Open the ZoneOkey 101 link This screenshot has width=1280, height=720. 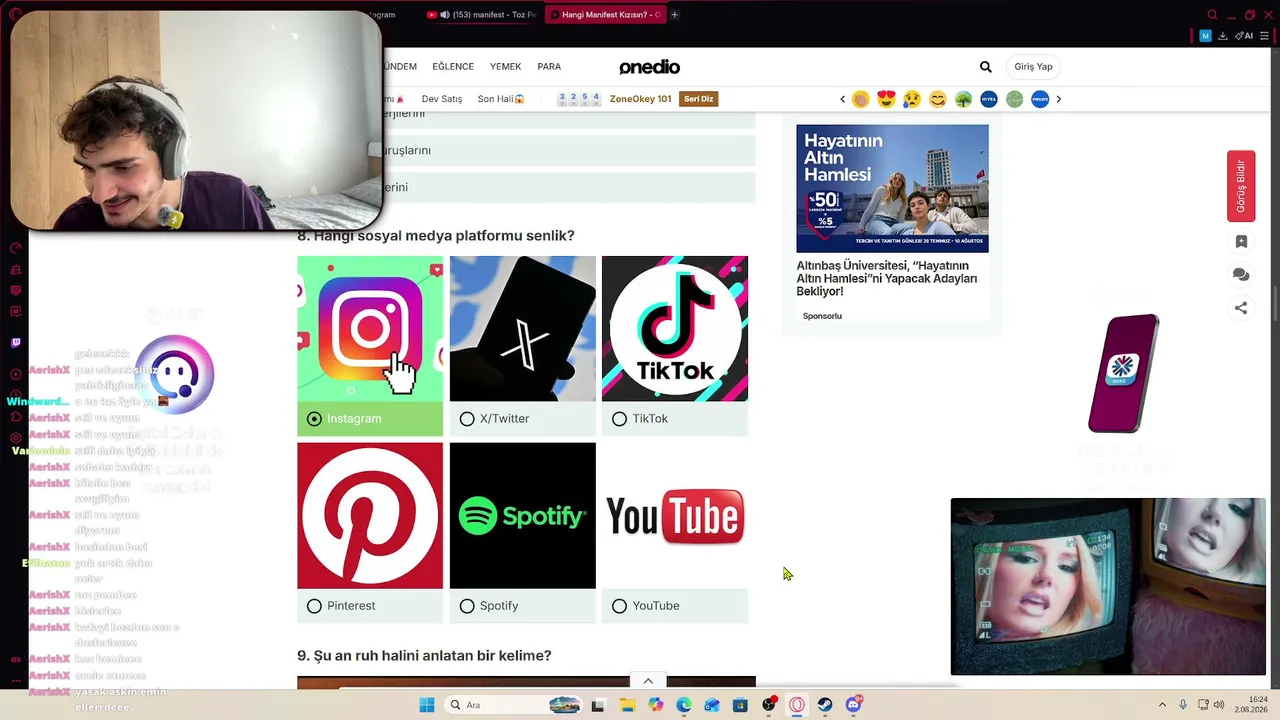[x=640, y=99]
